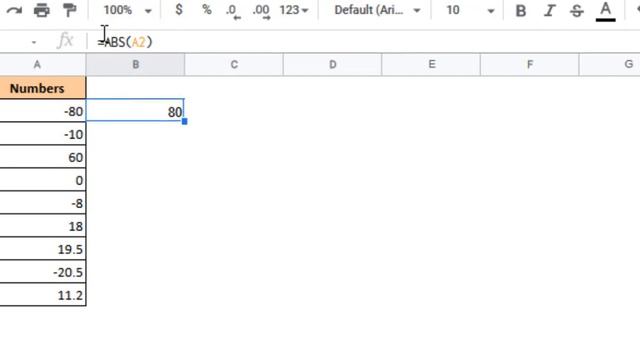Viewport: 640px width, 360px height.
Task: Click in the =ABS(A2) formula bar
Action: coord(363,42)
